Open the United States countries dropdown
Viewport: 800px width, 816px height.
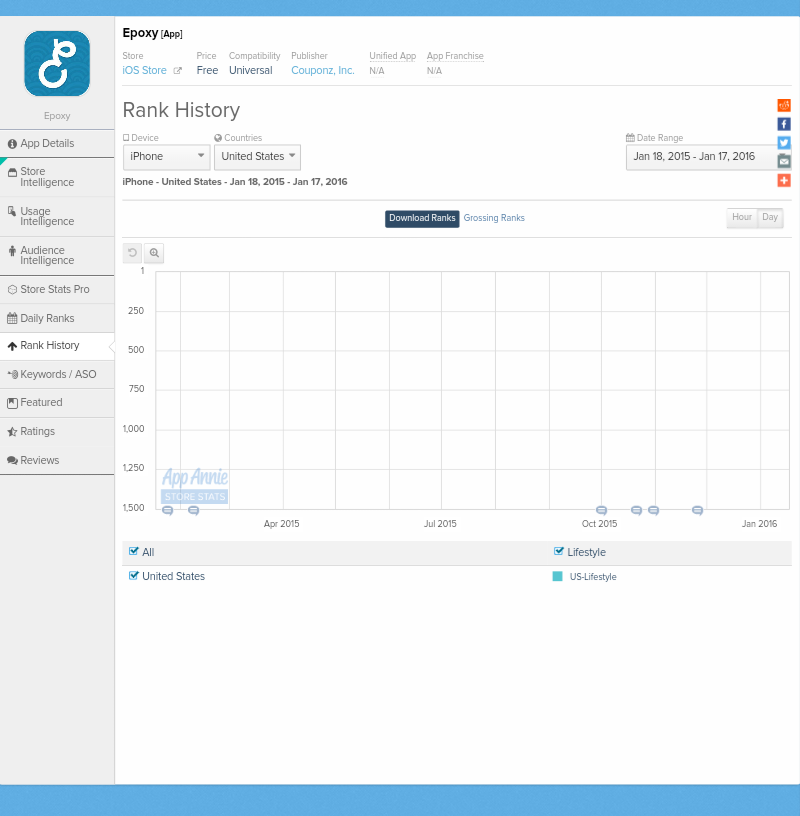pyautogui.click(x=257, y=157)
